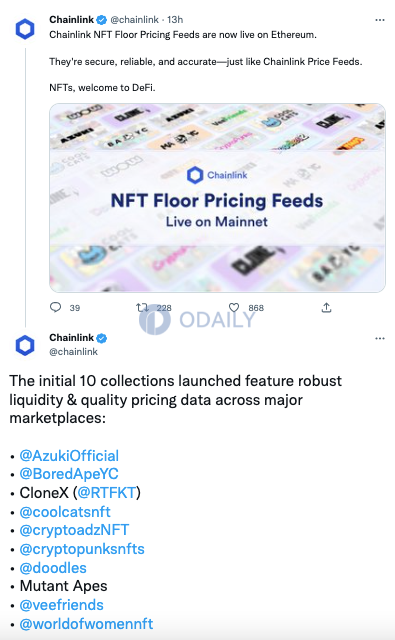Click the Chainlink avatar on top tweet

coord(25,29)
